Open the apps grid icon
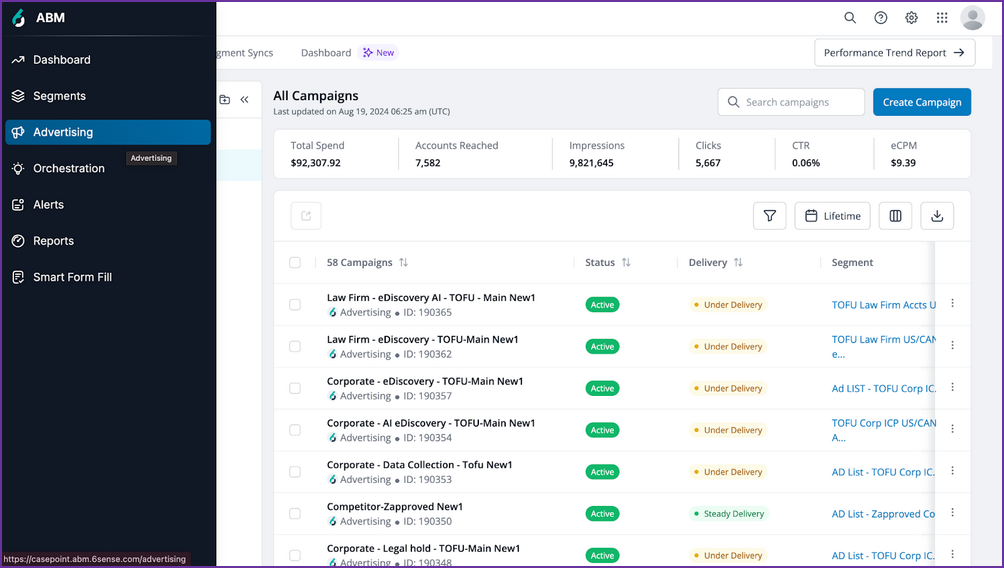Image resolution: width=1004 pixels, height=568 pixels. pos(942,18)
